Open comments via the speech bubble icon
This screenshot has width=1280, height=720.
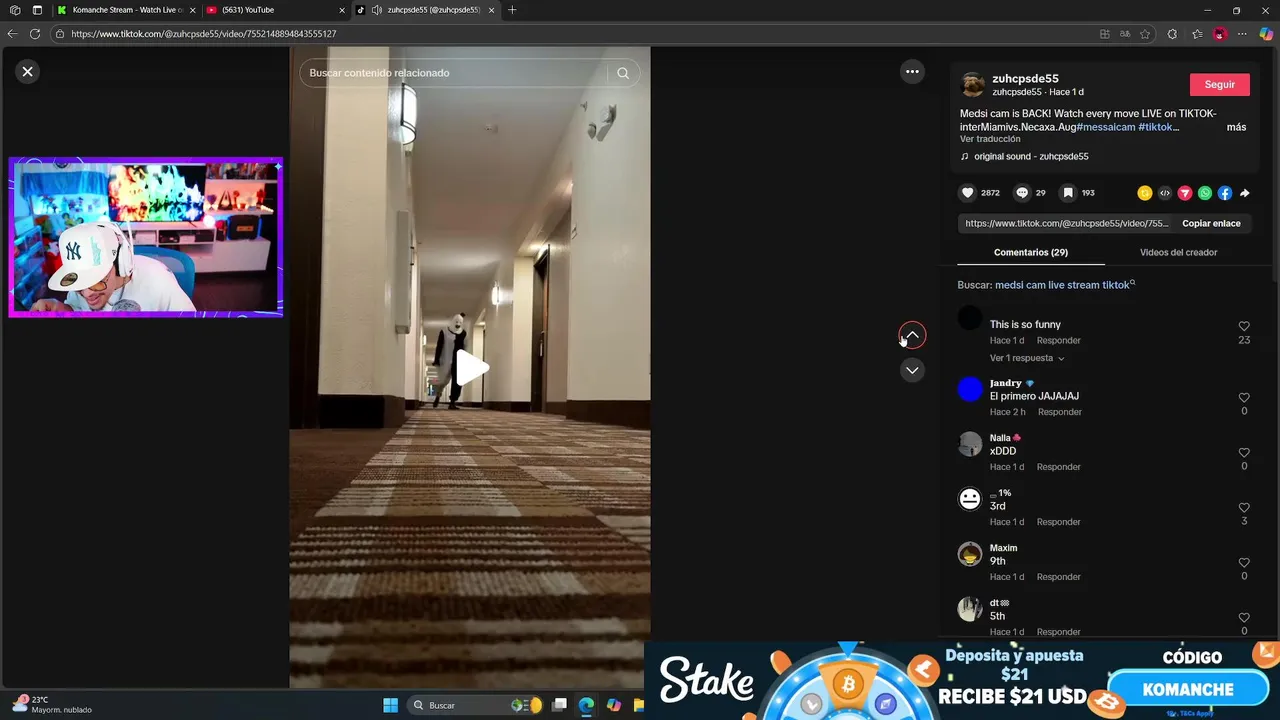(x=1022, y=193)
